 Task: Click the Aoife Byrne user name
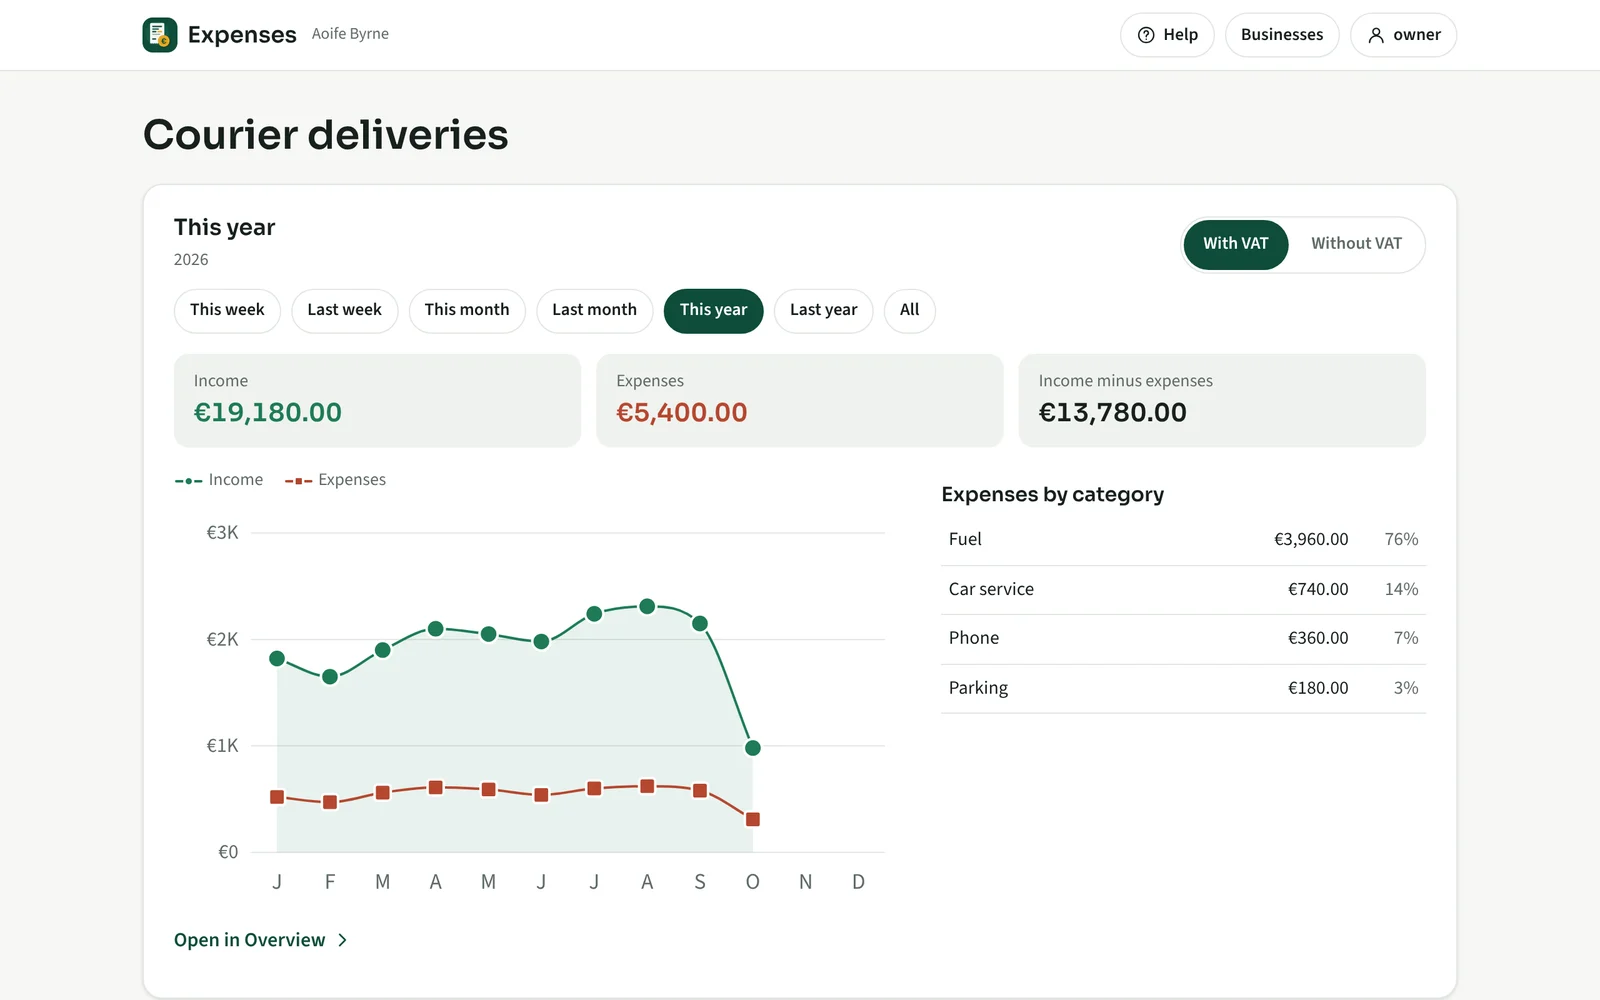point(350,34)
